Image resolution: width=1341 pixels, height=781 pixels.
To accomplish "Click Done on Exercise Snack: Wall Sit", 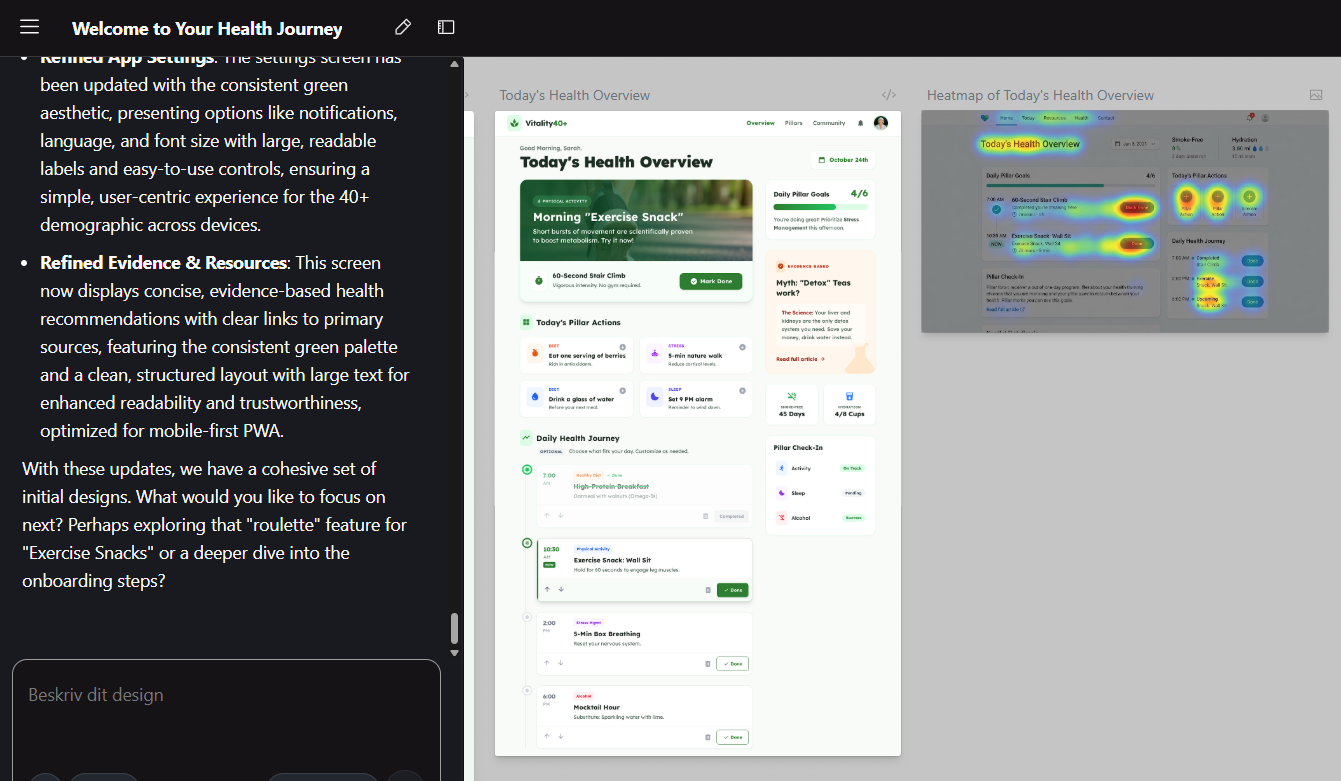I will point(732,590).
